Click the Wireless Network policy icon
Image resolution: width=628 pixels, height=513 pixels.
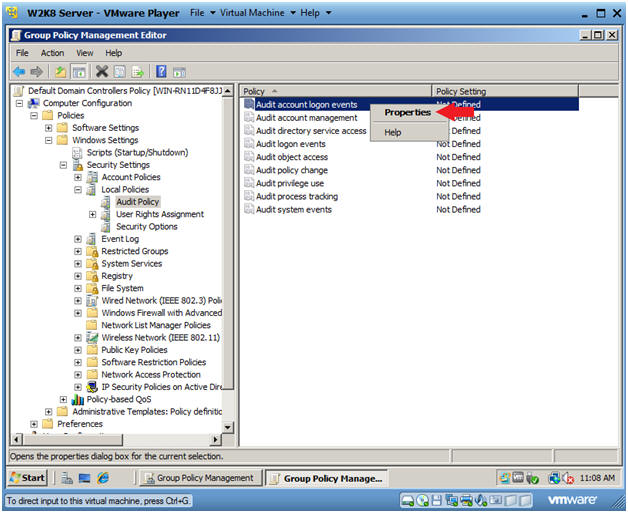pyautogui.click(x=92, y=338)
